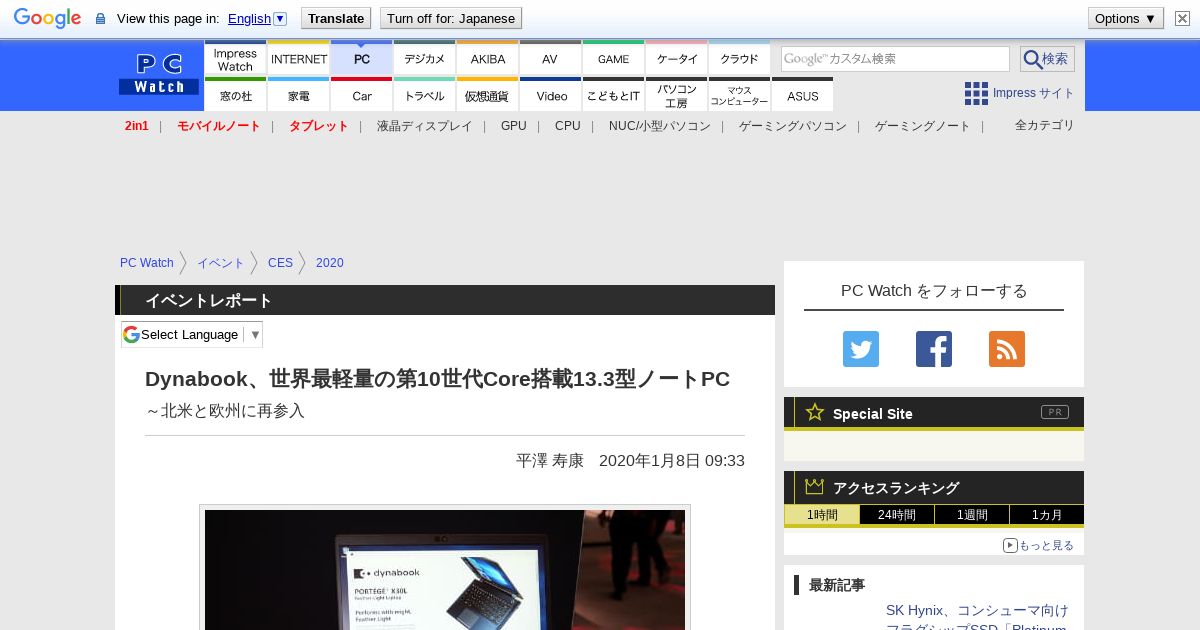This screenshot has height=630, width=1200.
Task: Click the イベント breadcrumb link
Action: [221, 263]
